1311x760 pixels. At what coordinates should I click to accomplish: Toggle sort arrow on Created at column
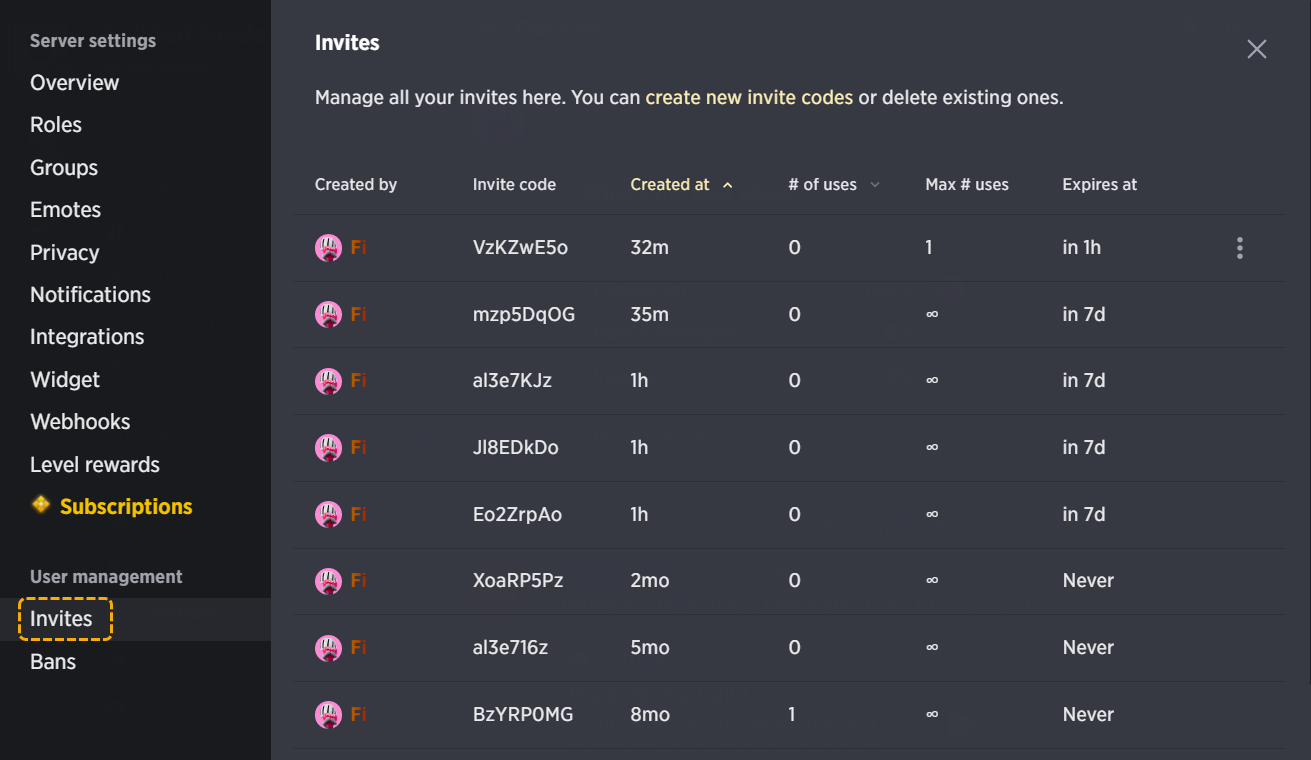tap(727, 185)
